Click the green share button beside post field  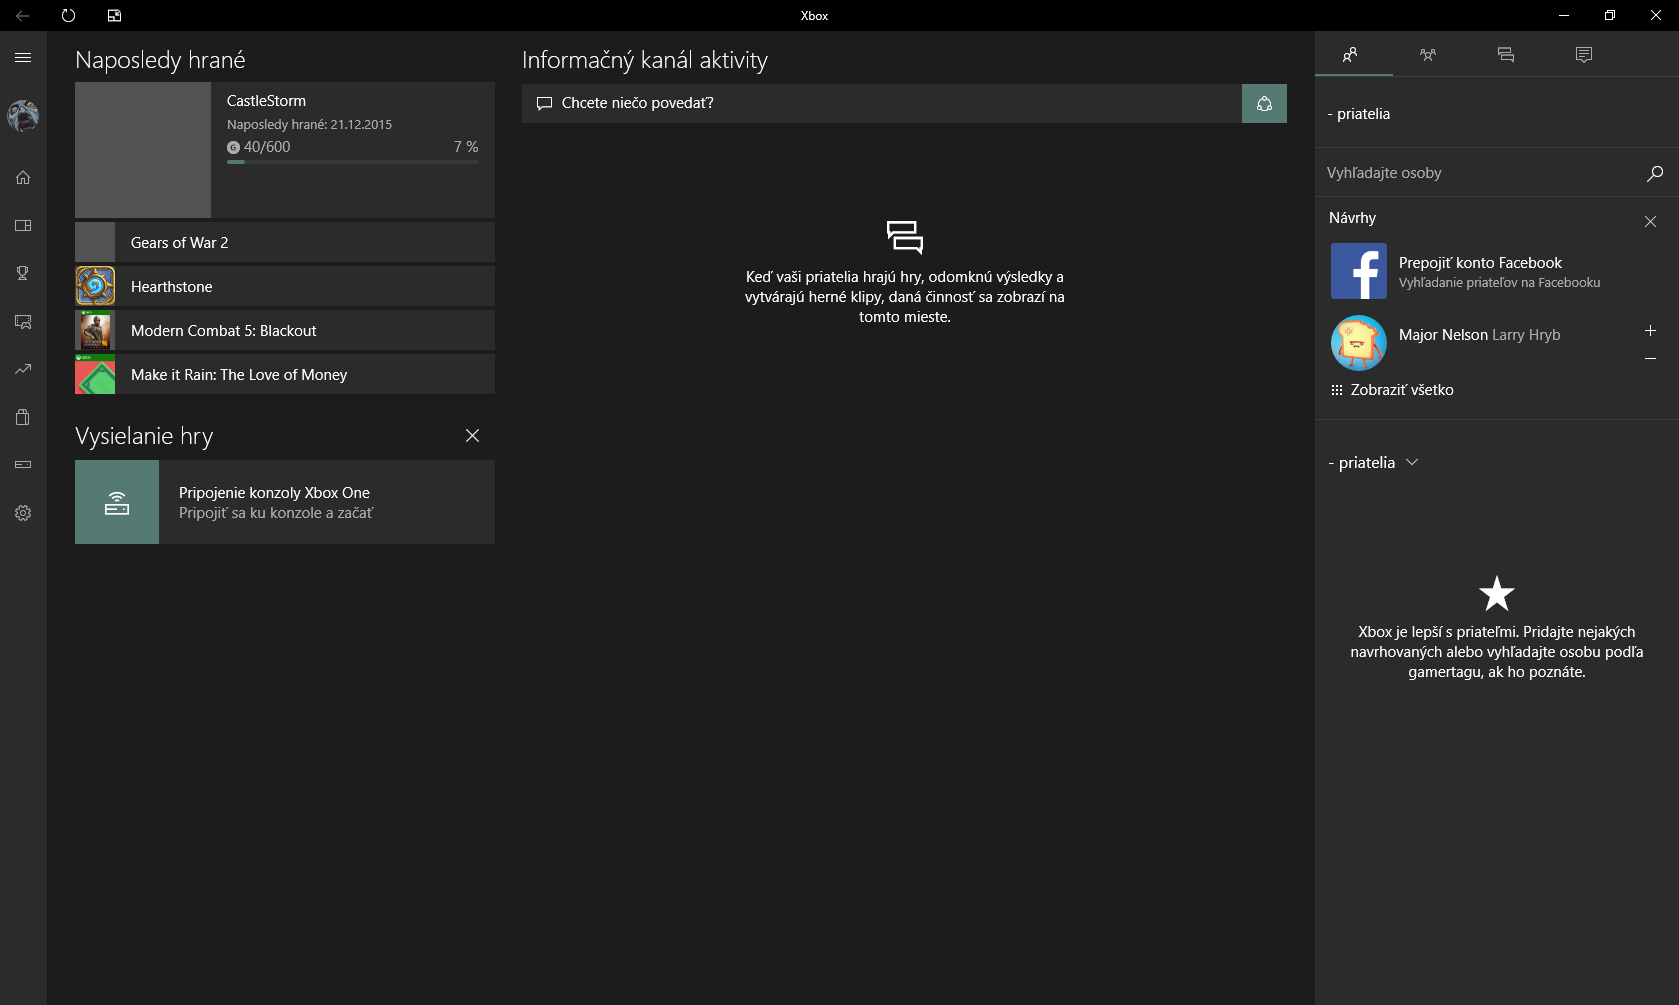pos(1264,103)
